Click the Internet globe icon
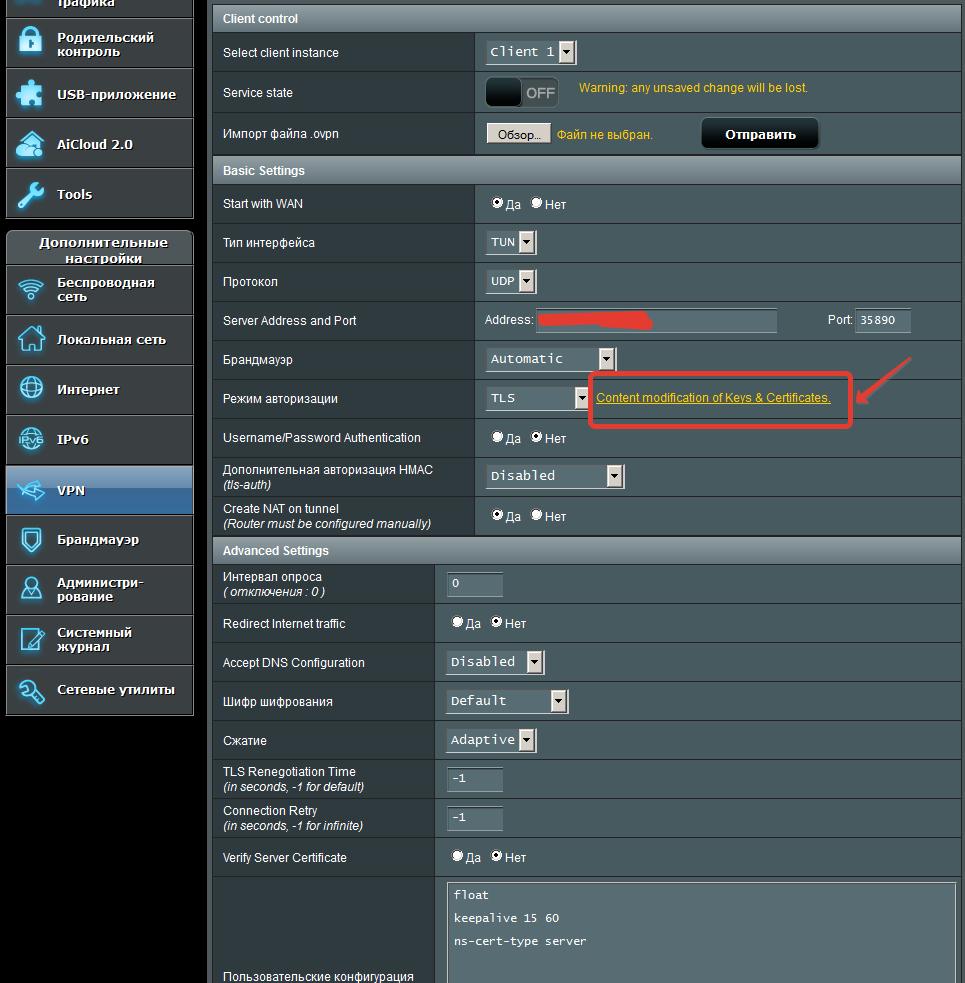This screenshot has height=983, width=965. coord(31,390)
